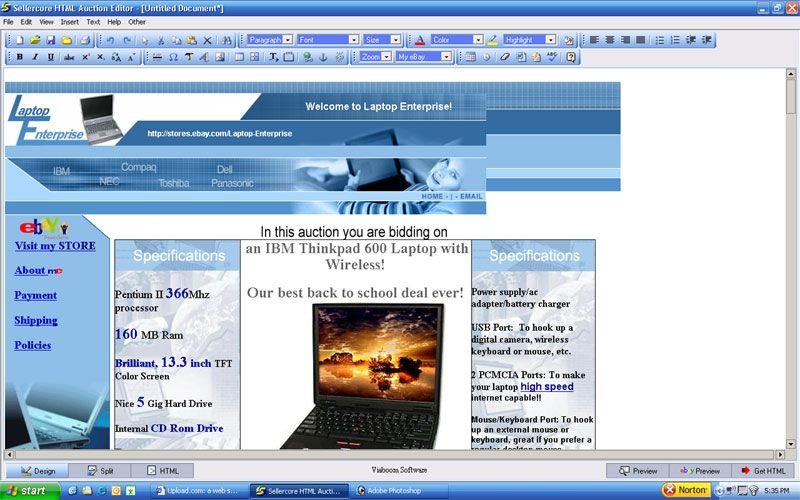Open the Insert menu
The height and width of the screenshot is (500, 800).
[69, 21]
